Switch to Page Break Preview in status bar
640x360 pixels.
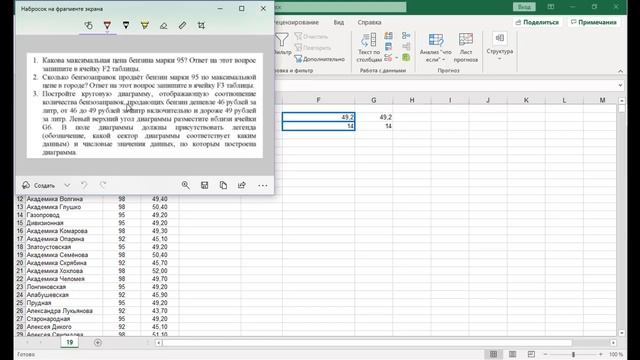click(x=531, y=354)
